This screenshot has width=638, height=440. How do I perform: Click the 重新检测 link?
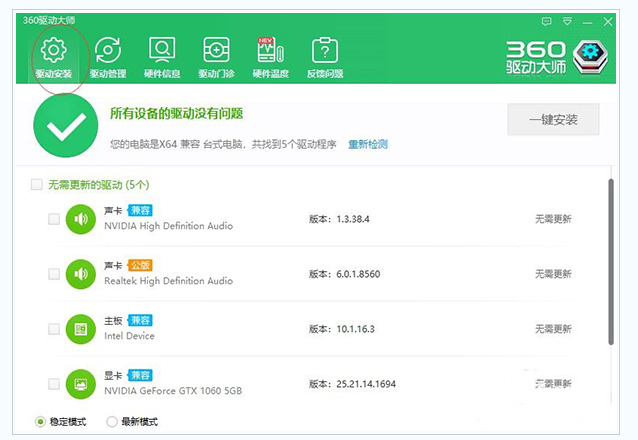pos(367,144)
